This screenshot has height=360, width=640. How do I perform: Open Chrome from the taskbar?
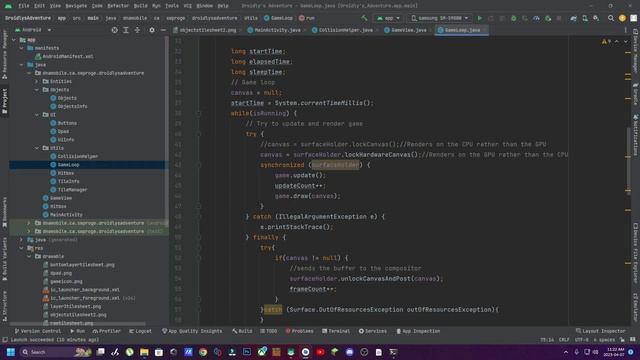(203, 352)
